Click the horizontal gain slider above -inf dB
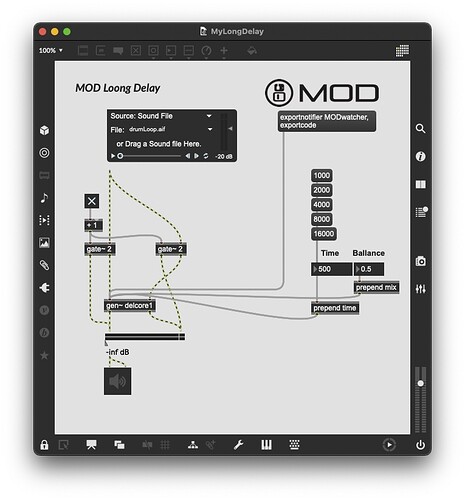Screen dimensions: 464x500 (145, 337)
